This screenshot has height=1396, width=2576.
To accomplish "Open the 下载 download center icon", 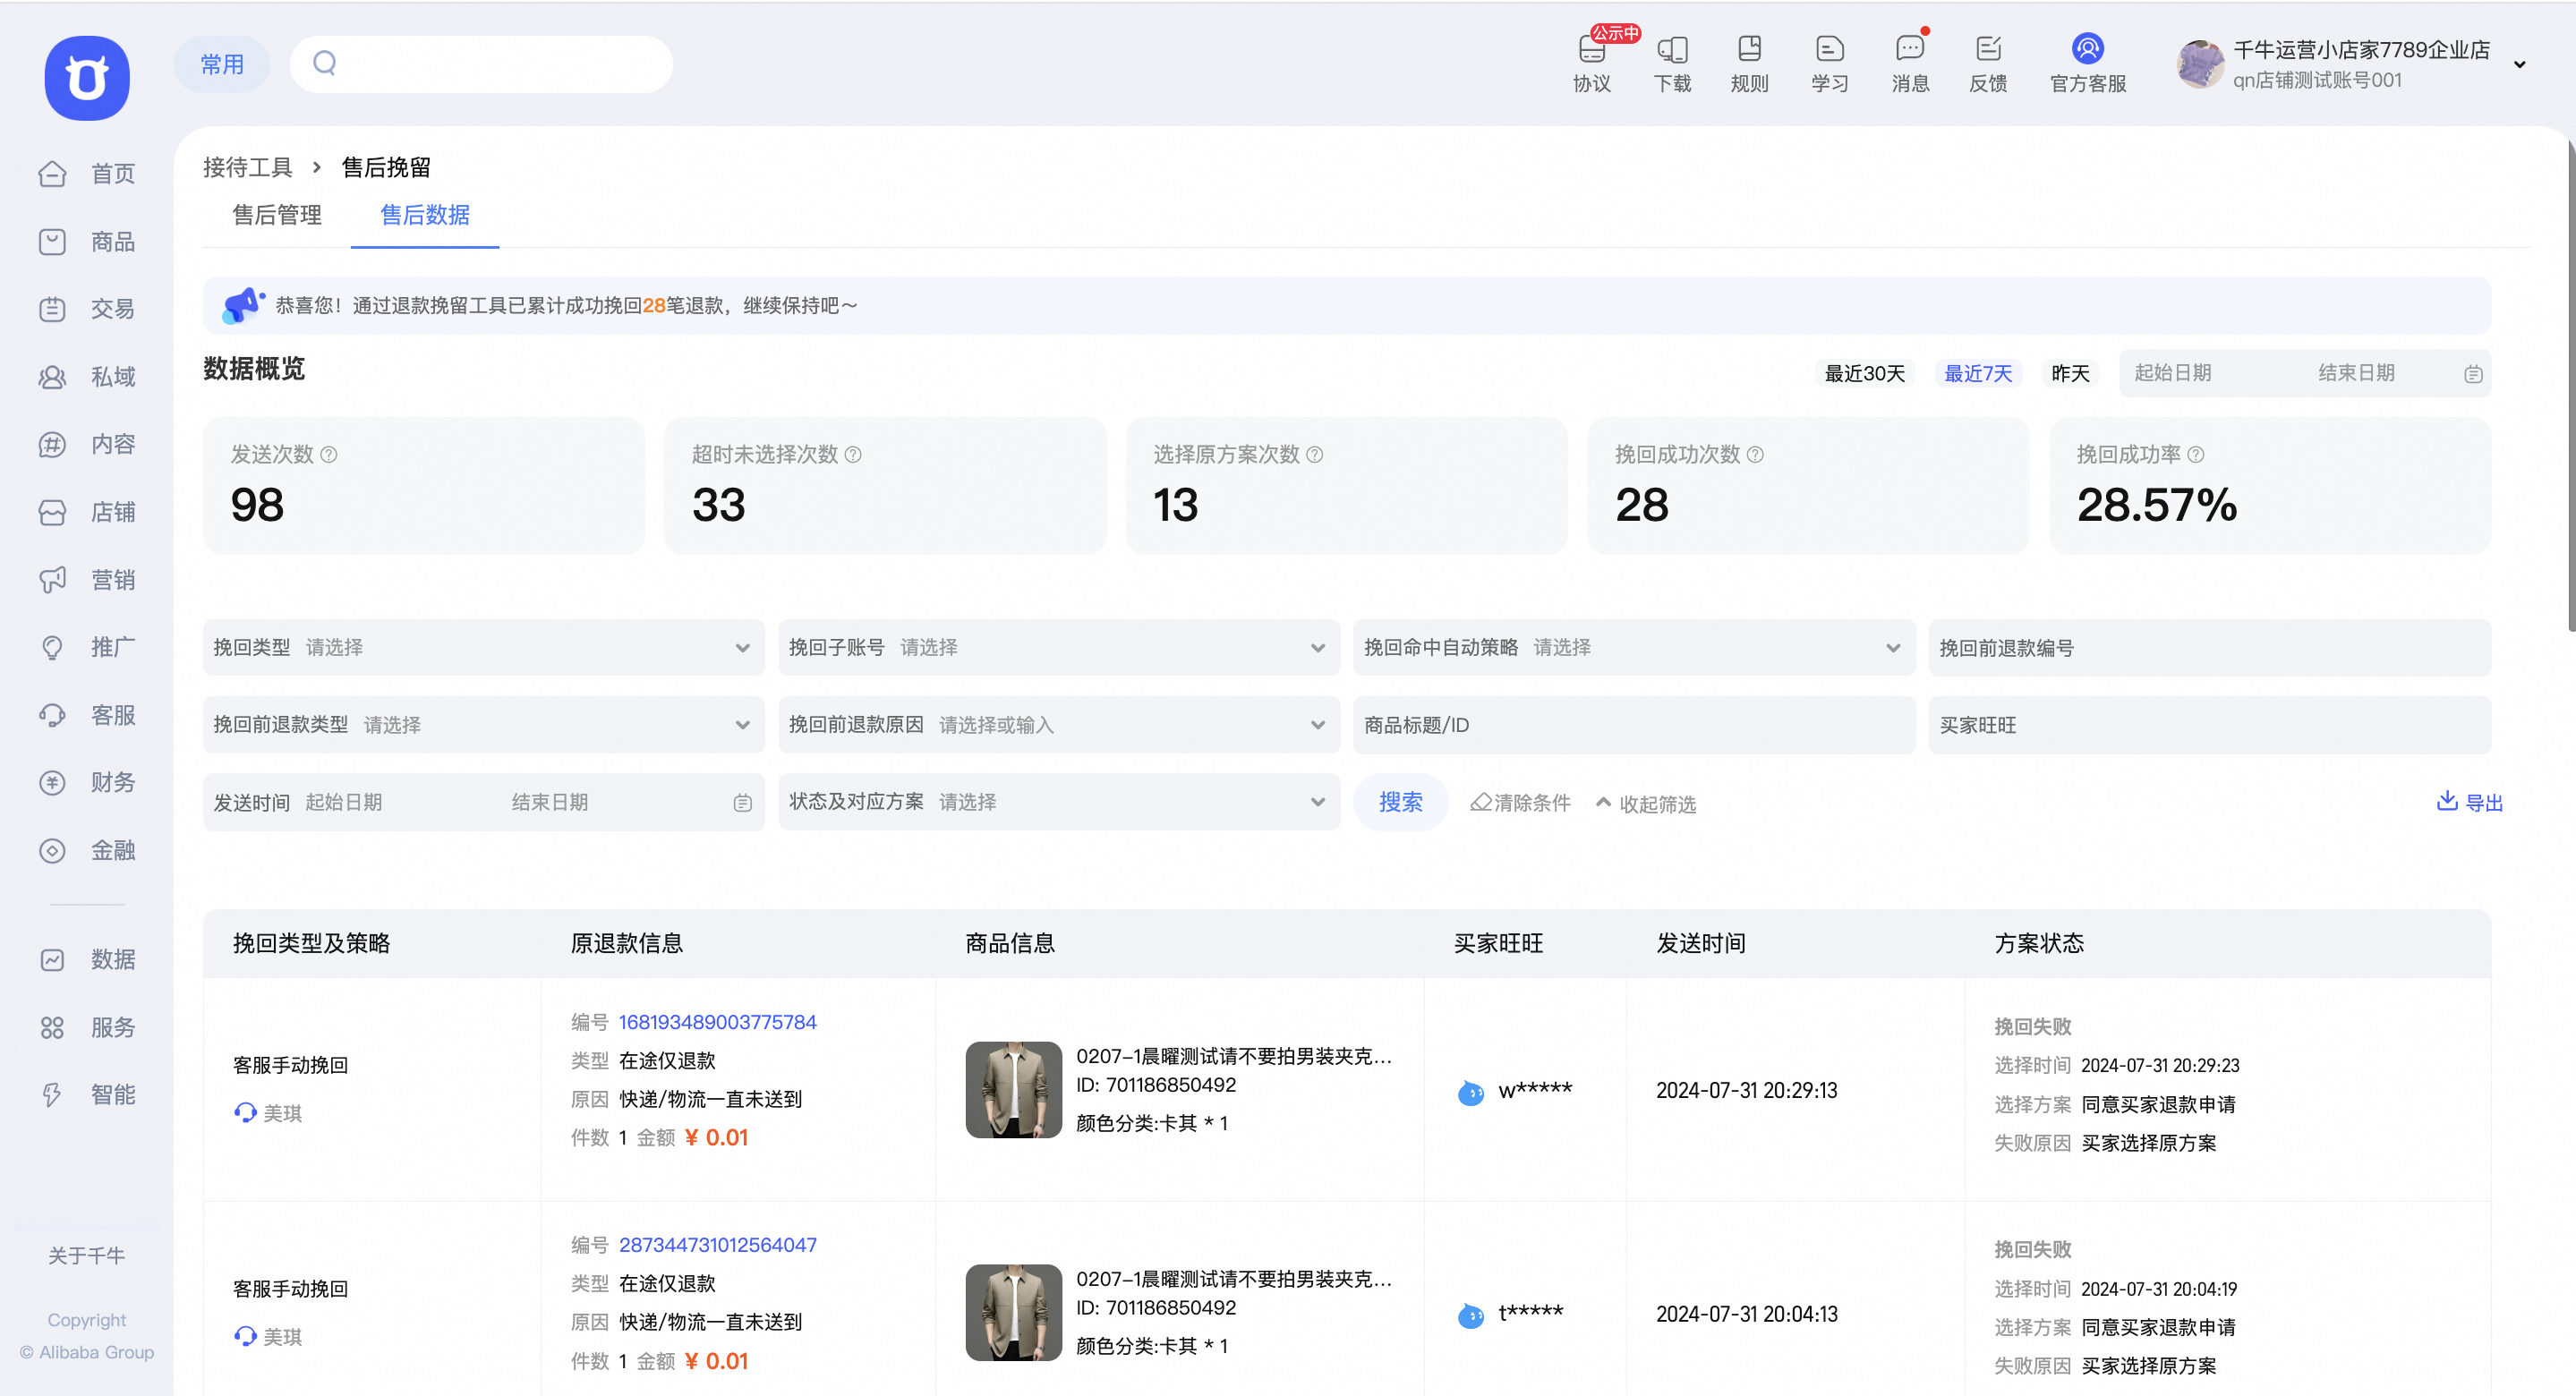I will [1671, 62].
